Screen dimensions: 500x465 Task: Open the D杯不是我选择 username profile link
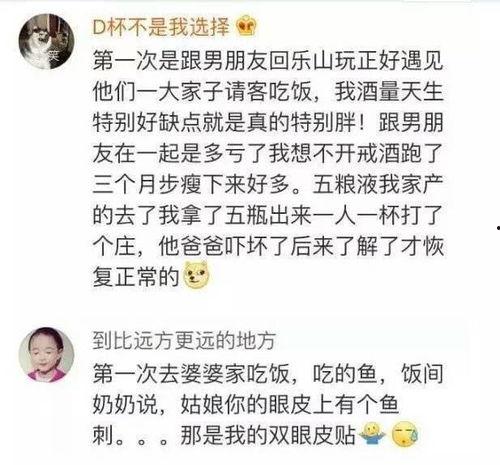coord(161,27)
